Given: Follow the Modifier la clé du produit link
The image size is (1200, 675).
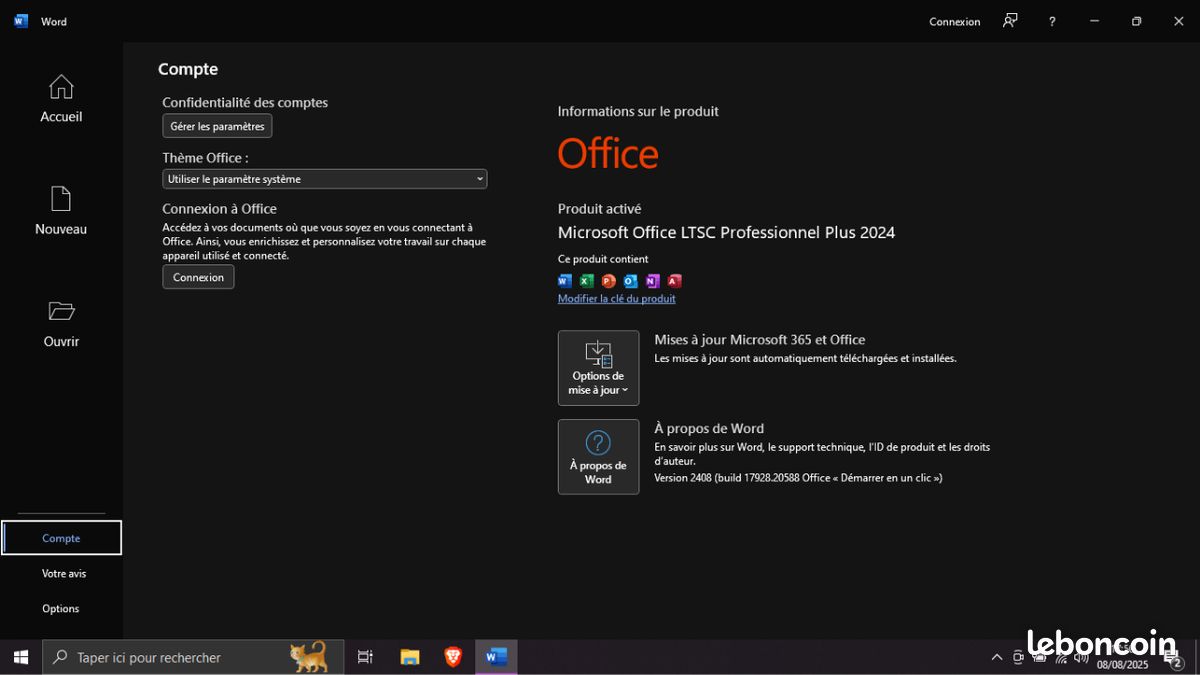Looking at the screenshot, I should [617, 298].
